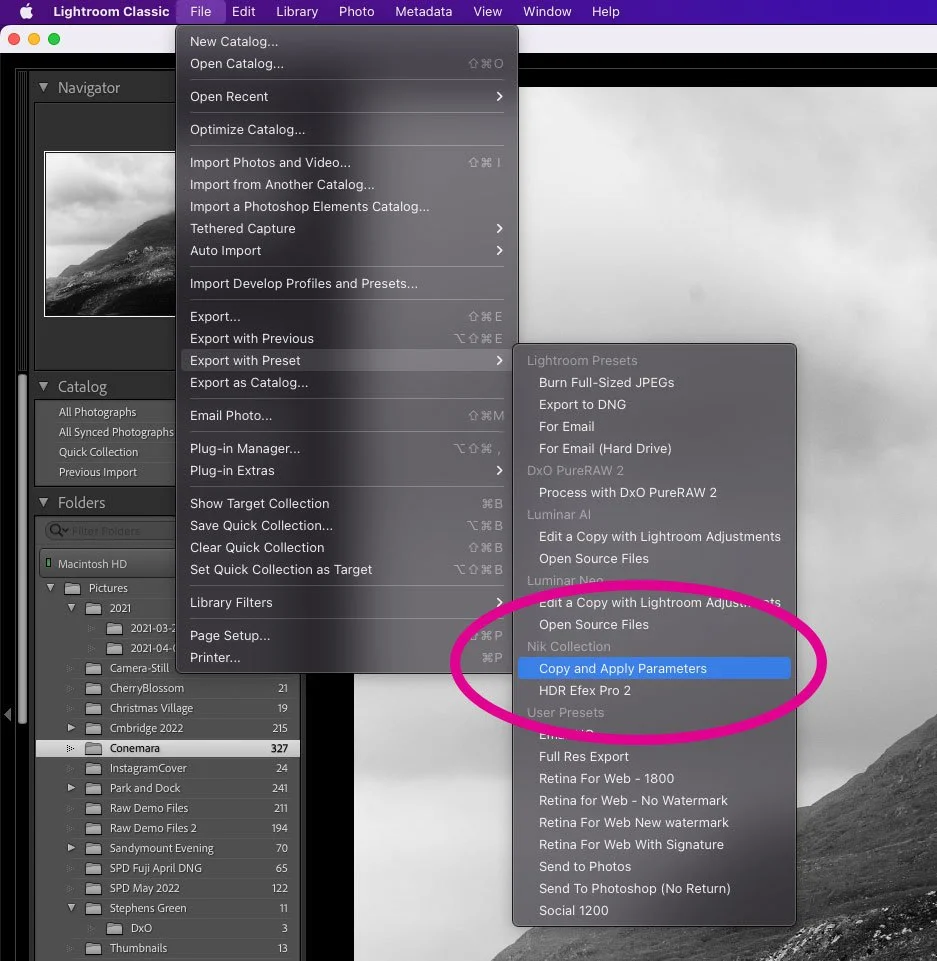Expand the Cmbridge 2022 folder
937x961 pixels.
[x=71, y=728]
